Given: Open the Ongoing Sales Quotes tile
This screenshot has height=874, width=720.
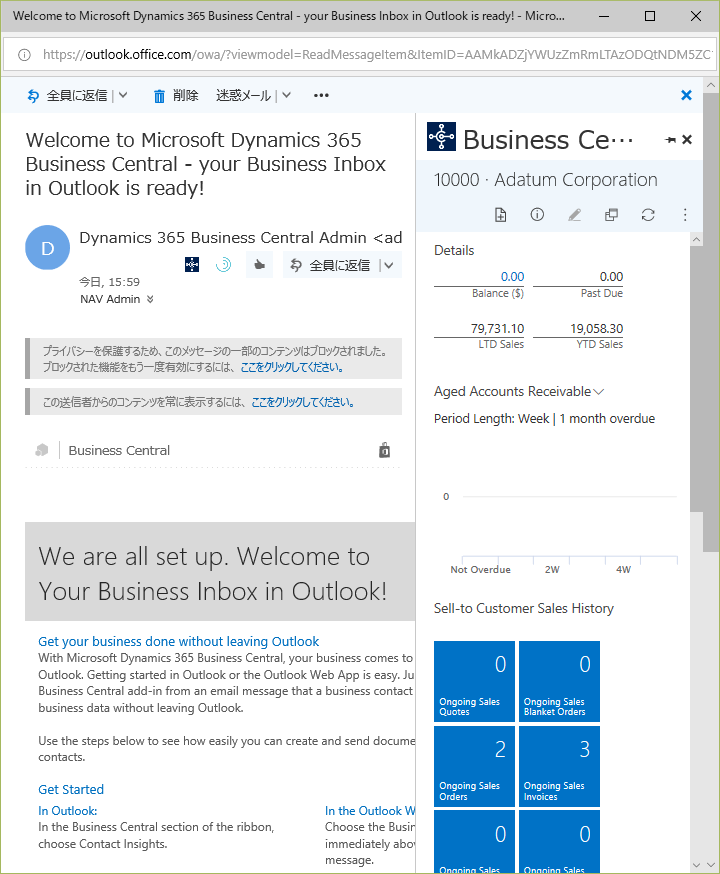Looking at the screenshot, I should click(x=474, y=681).
